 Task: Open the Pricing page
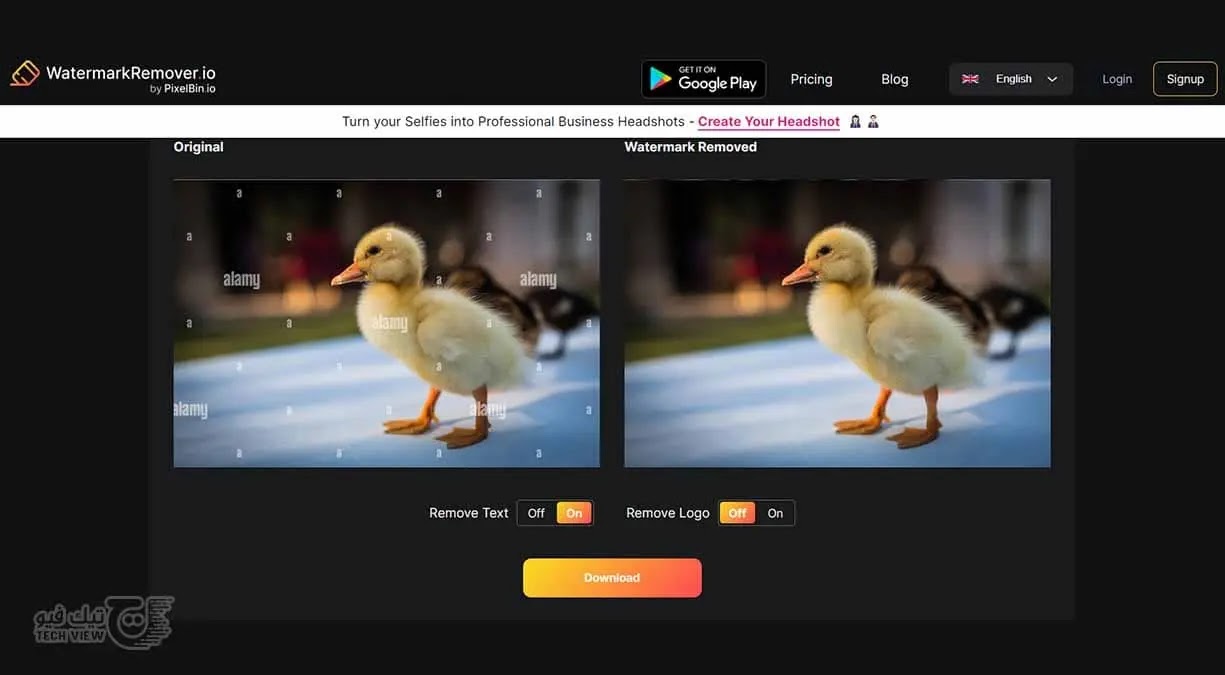point(811,79)
